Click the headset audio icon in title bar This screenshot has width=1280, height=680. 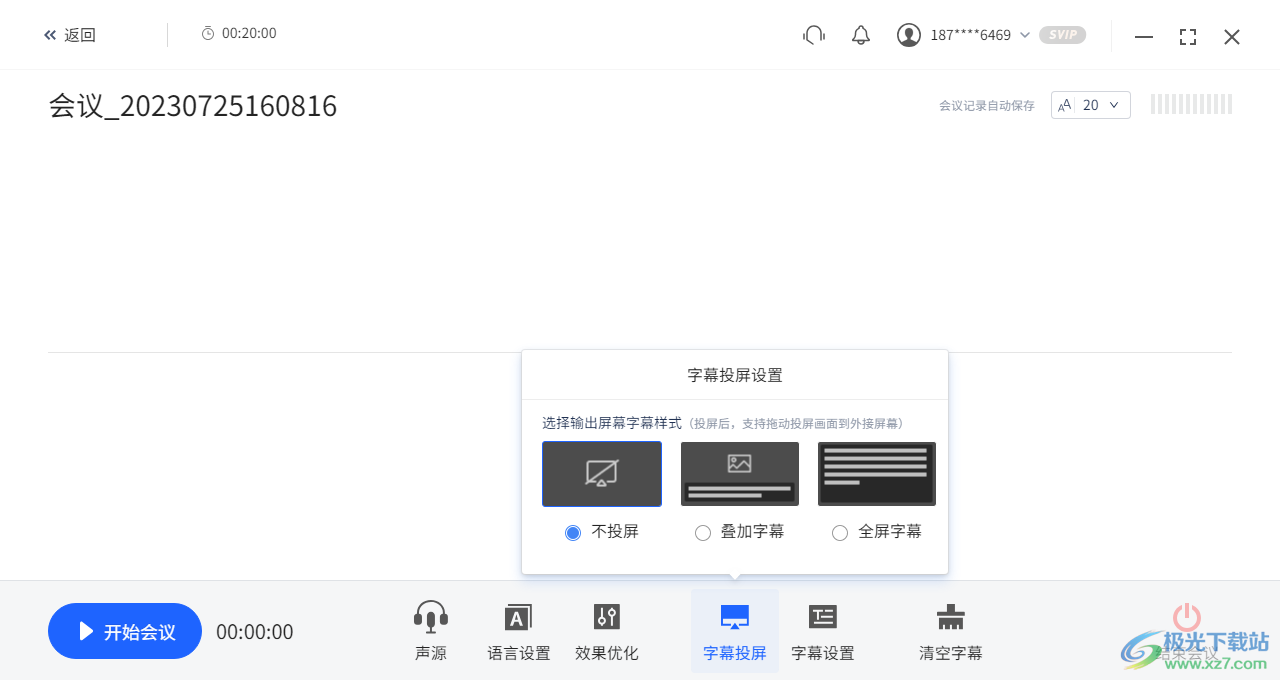pos(813,34)
